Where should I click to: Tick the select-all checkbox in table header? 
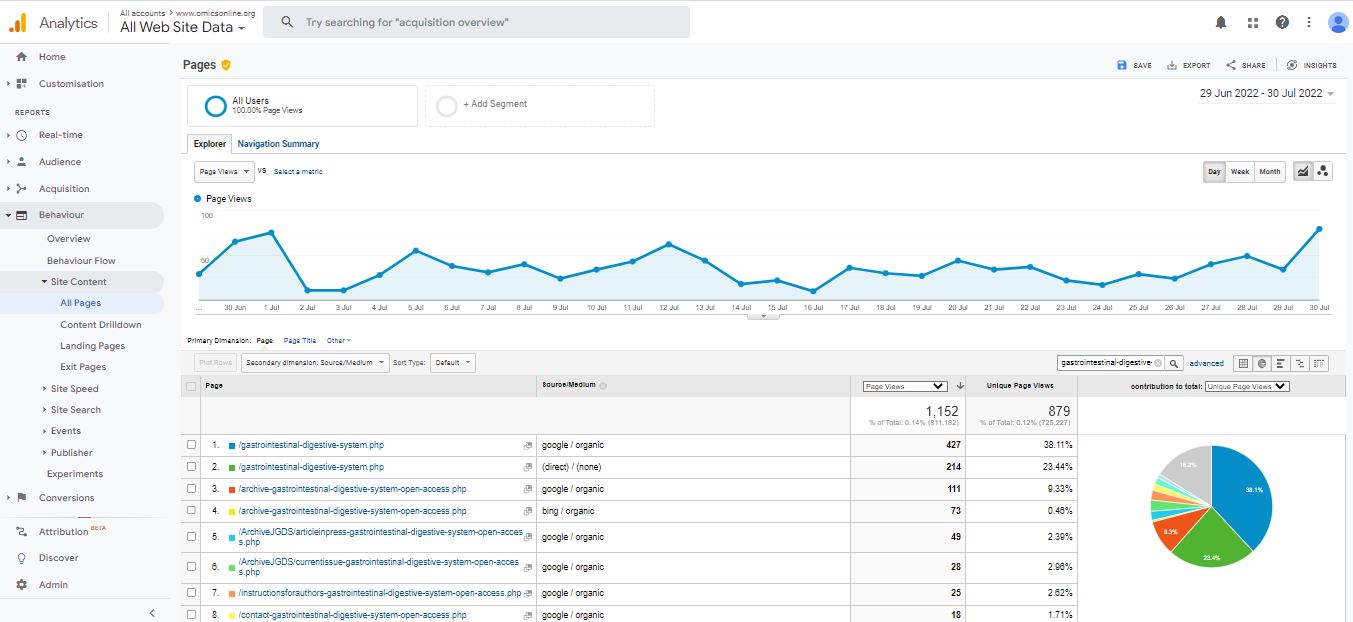tap(191, 386)
